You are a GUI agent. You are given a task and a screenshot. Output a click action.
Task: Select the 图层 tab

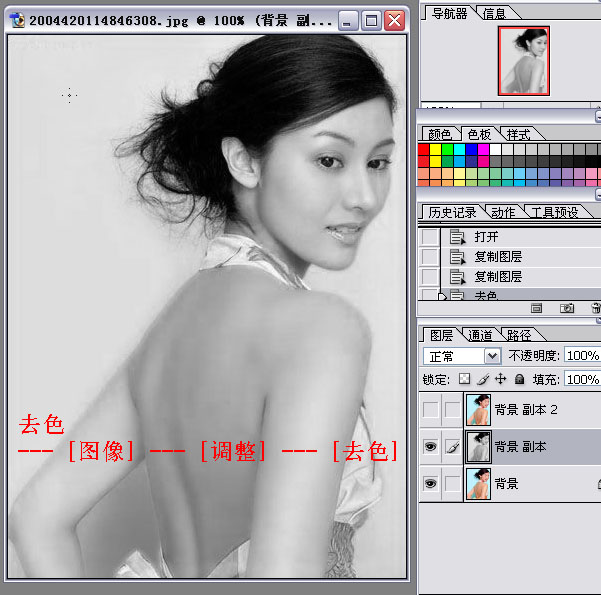(x=441, y=335)
